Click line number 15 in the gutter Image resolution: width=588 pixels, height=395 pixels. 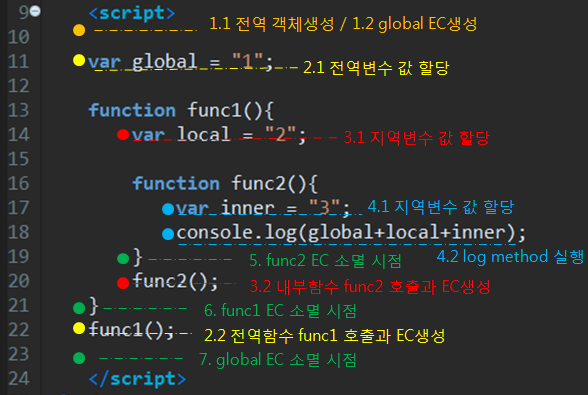[x=18, y=159]
